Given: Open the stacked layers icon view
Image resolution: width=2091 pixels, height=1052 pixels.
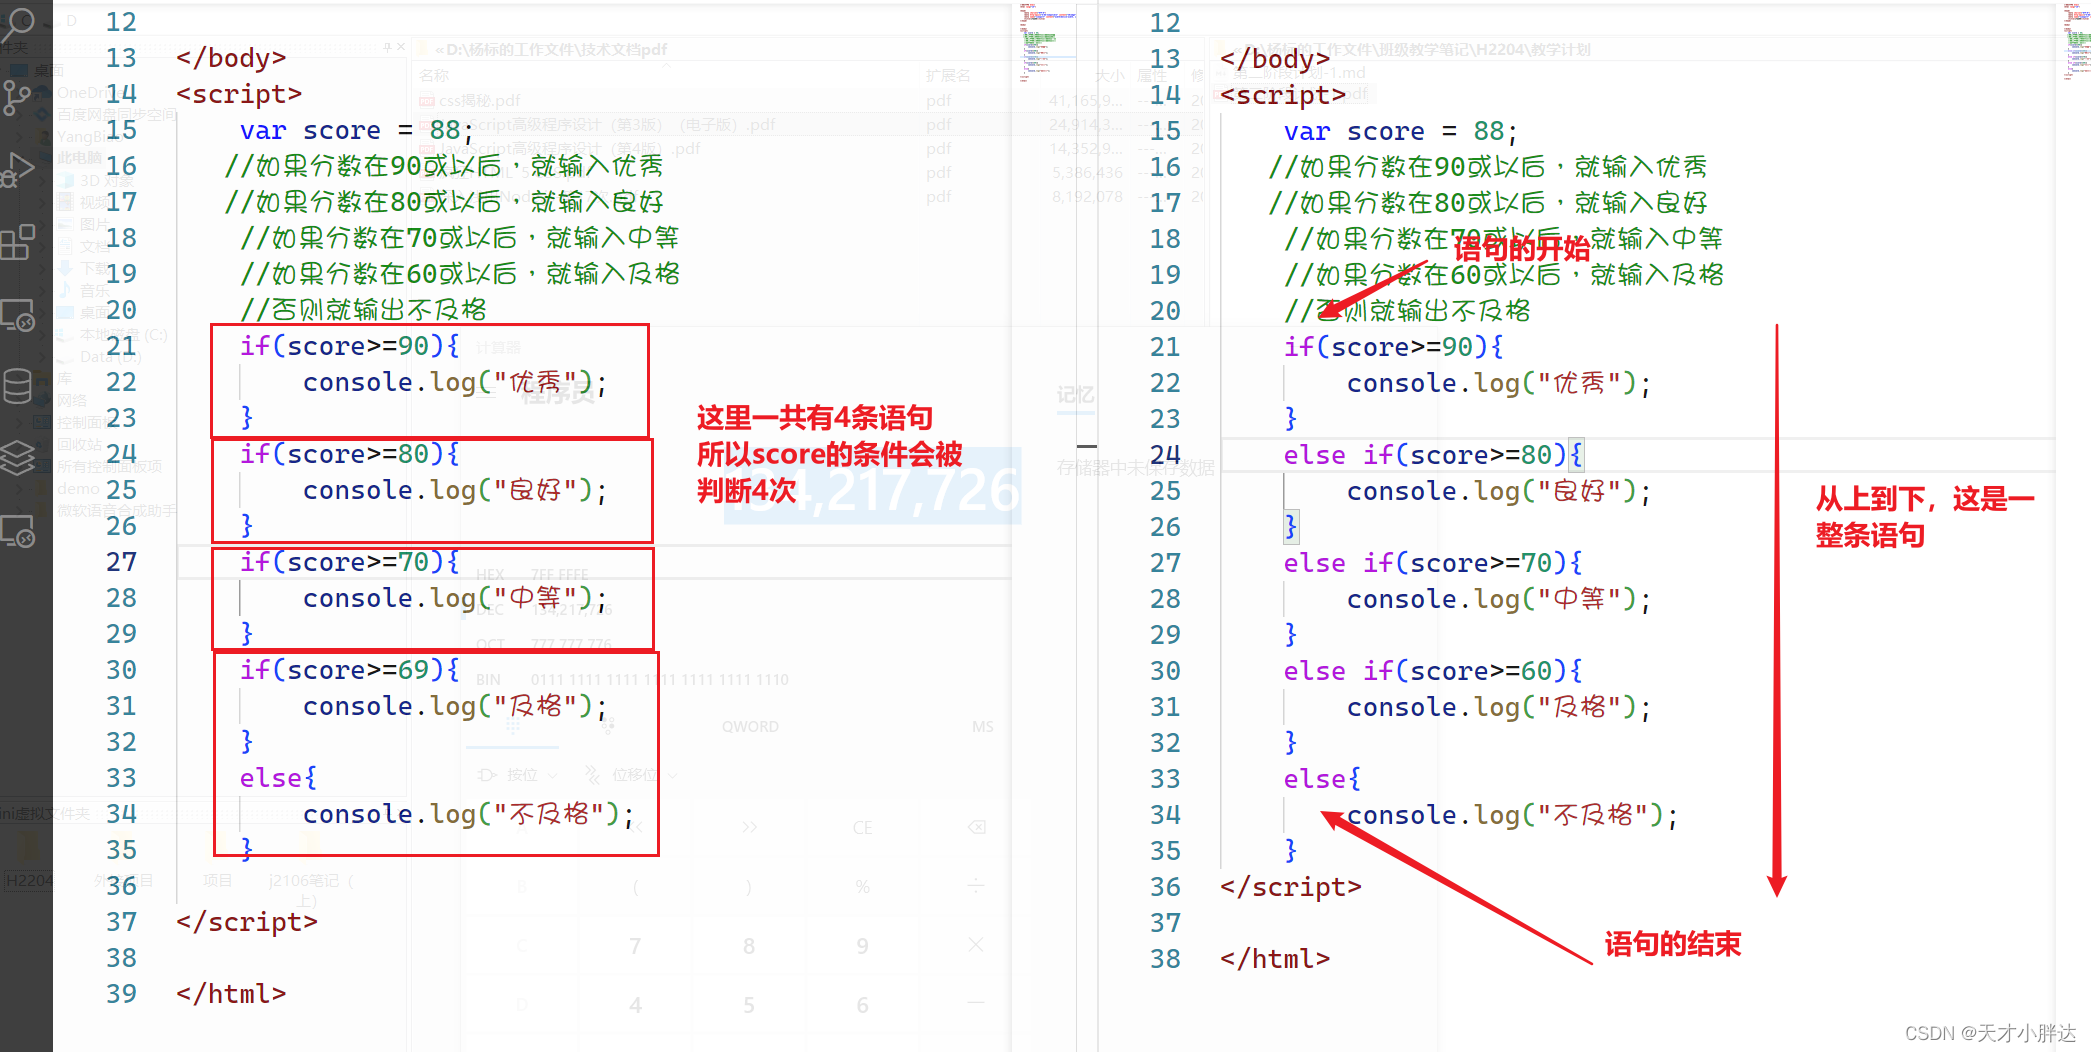Looking at the screenshot, I should 17,458.
